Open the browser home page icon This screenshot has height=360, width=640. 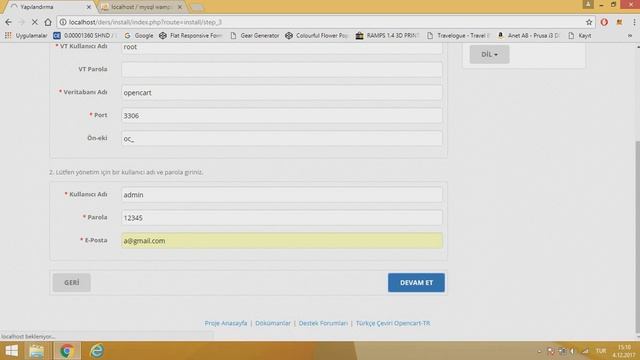(48, 22)
